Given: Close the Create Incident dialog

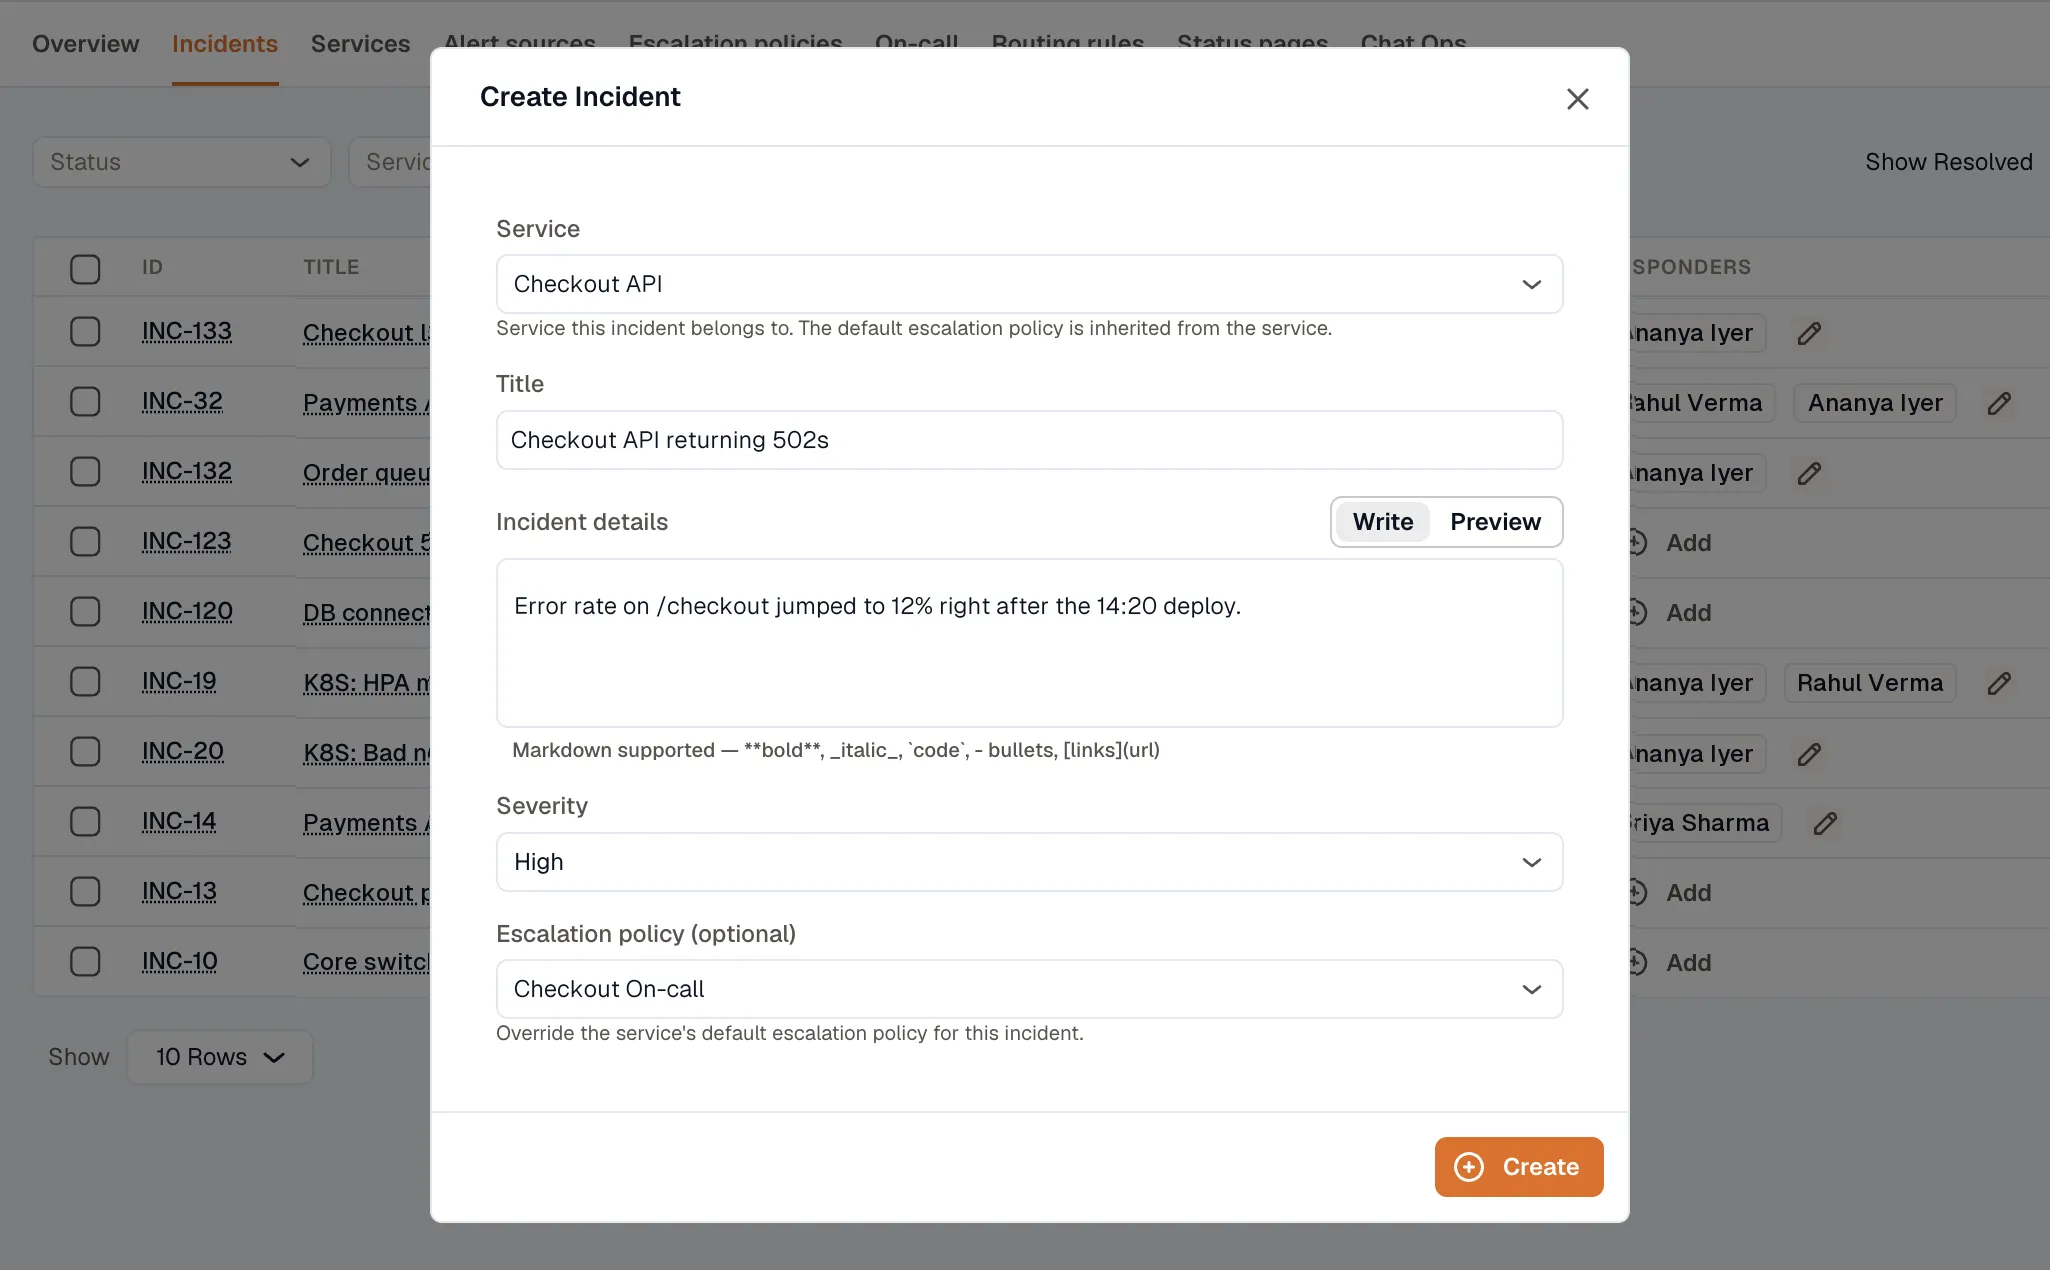Looking at the screenshot, I should point(1577,99).
